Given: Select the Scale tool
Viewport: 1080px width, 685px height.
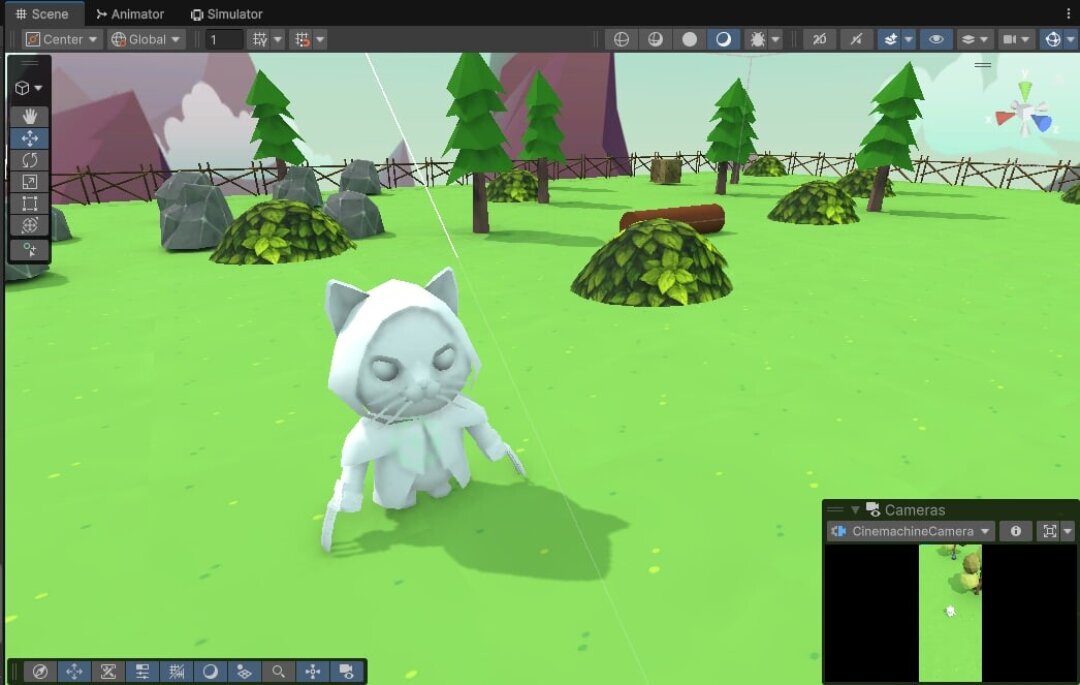Looking at the screenshot, I should tap(29, 182).
